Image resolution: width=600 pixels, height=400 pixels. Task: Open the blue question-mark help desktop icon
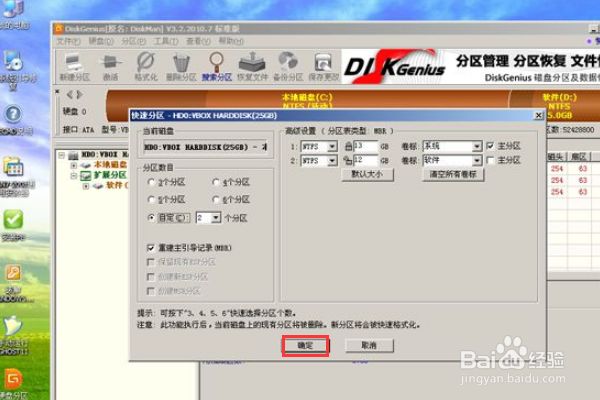coord(13,114)
